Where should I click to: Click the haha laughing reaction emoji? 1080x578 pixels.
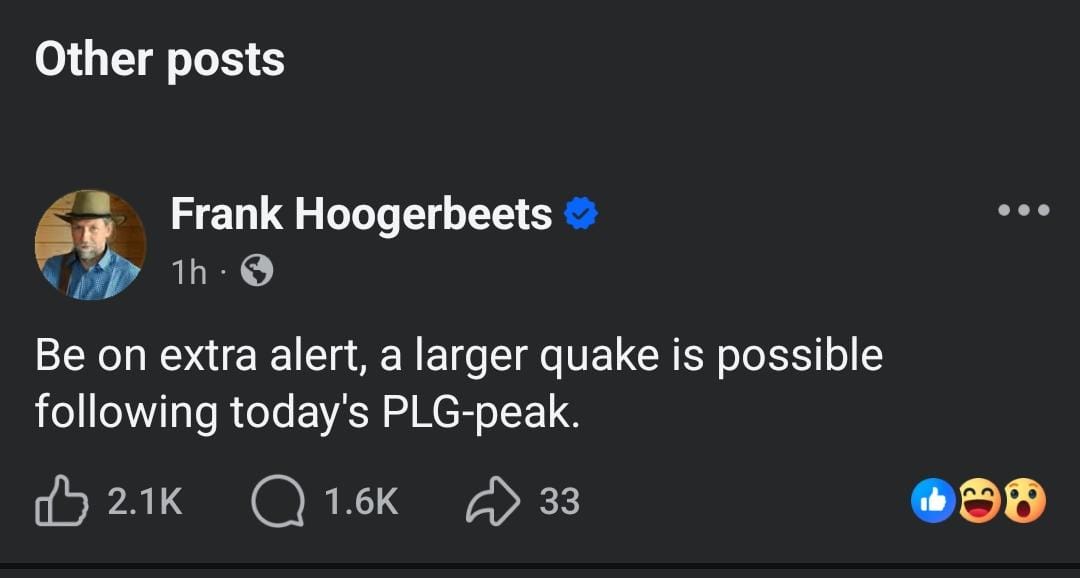[x=978, y=501]
